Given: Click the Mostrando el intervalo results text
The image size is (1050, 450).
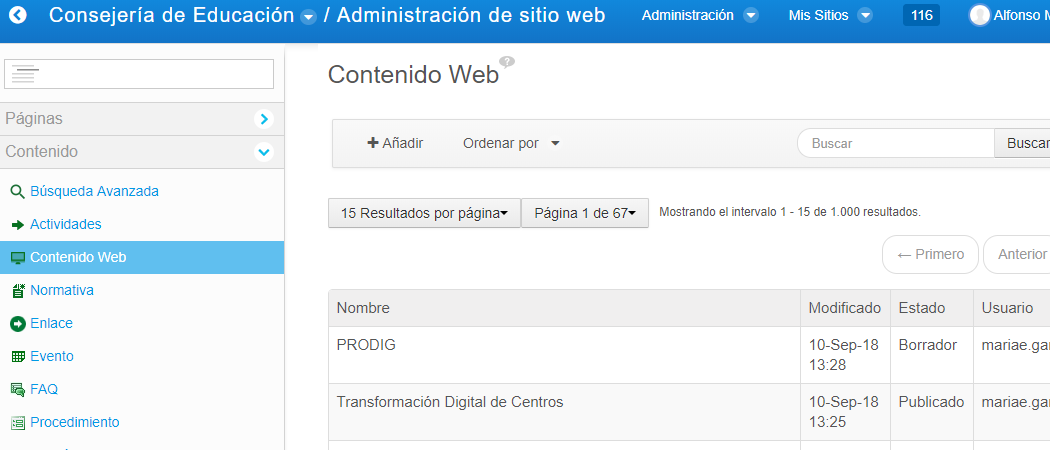Looking at the screenshot, I should point(790,212).
